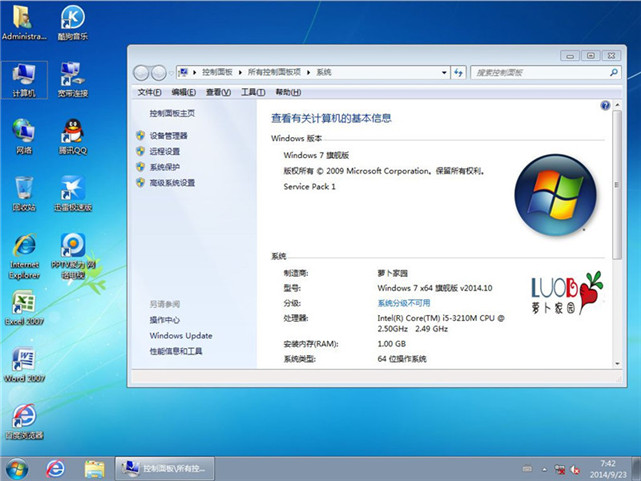Click the network tray icon with red X
Screen dimensions: 641x481
pos(559,470)
